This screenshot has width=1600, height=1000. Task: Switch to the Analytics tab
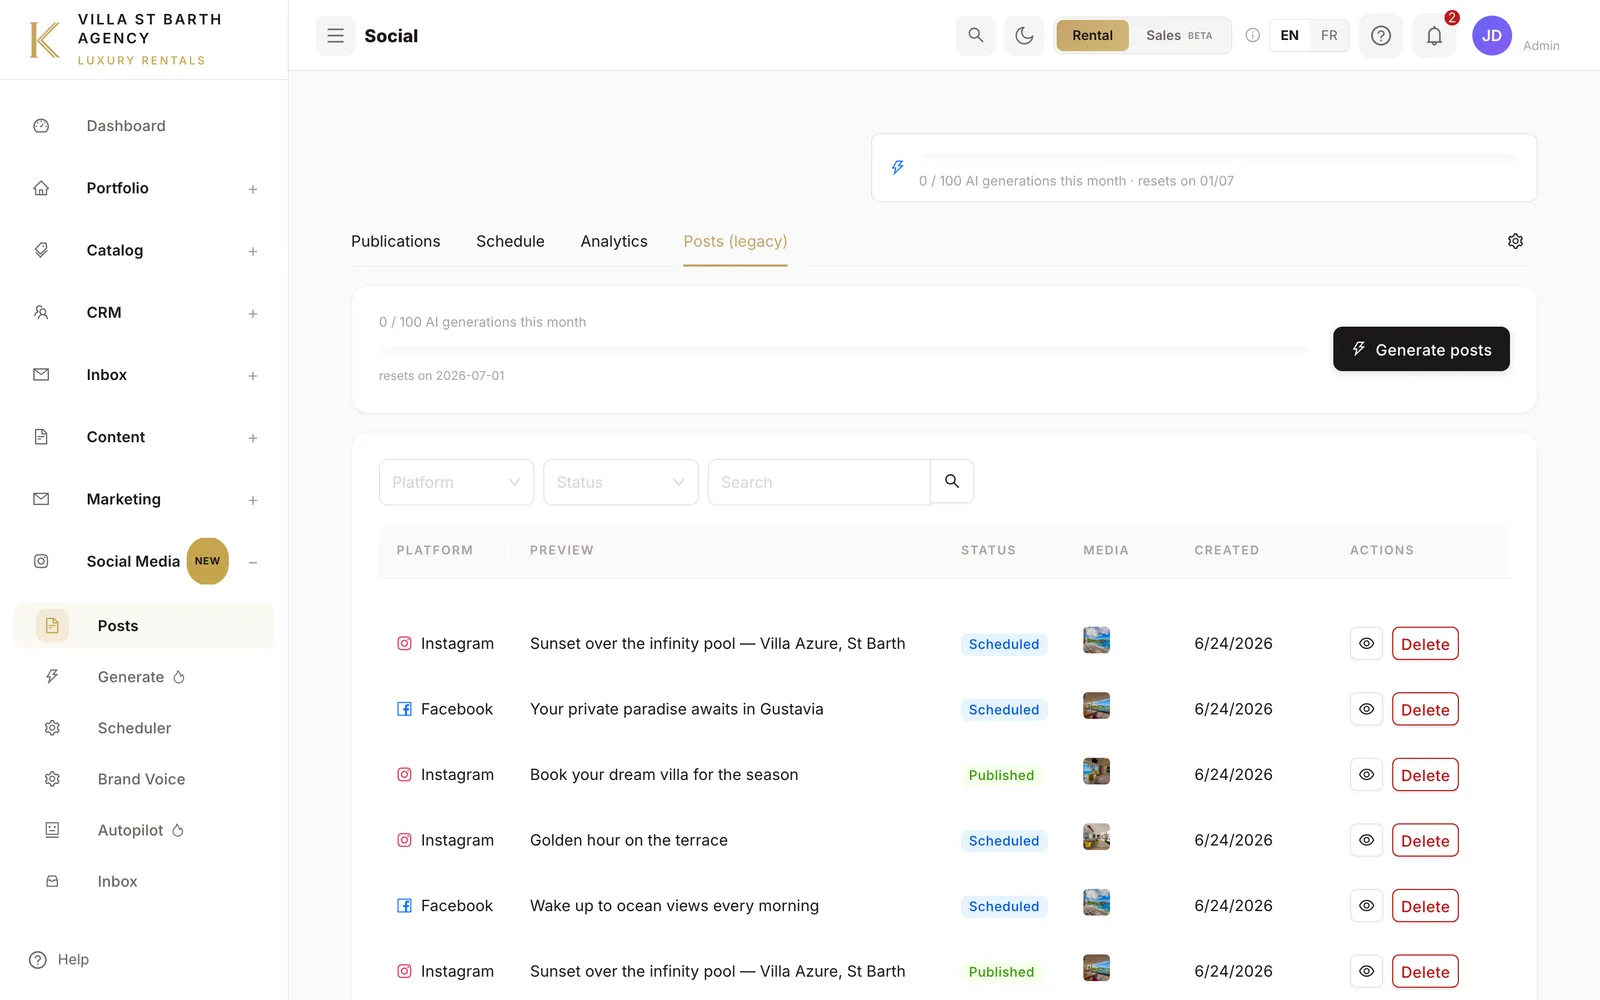(x=614, y=241)
